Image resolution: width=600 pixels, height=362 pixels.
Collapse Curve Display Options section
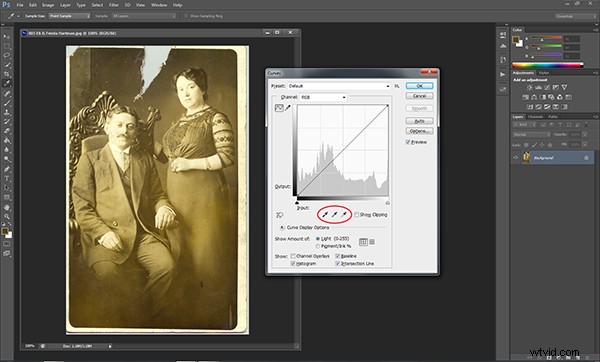pos(282,228)
